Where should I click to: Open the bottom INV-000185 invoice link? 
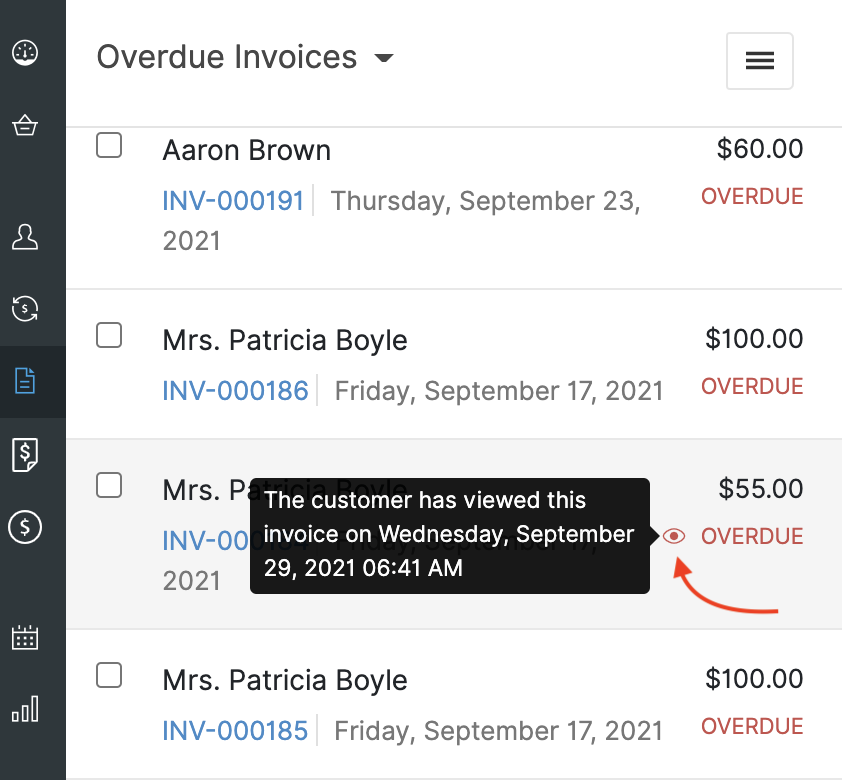point(235,731)
